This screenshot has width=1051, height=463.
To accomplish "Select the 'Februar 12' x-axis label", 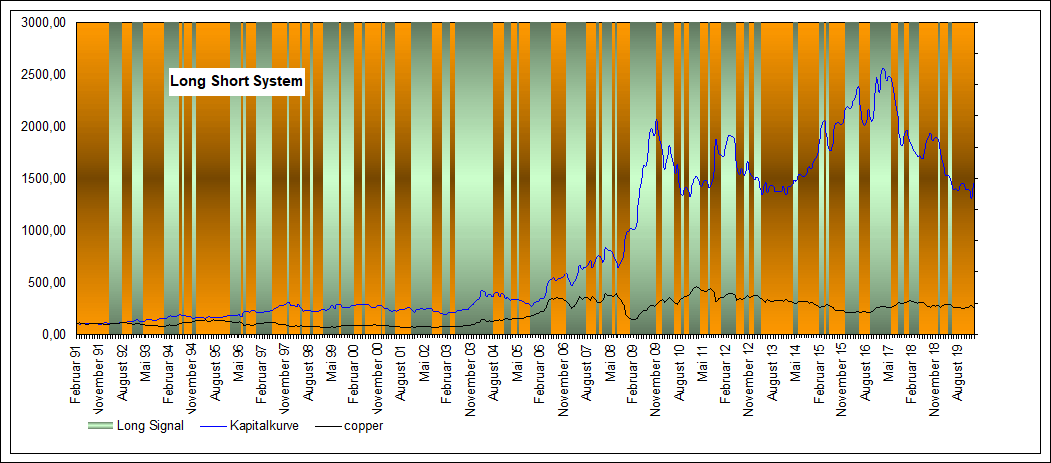I will (725, 375).
